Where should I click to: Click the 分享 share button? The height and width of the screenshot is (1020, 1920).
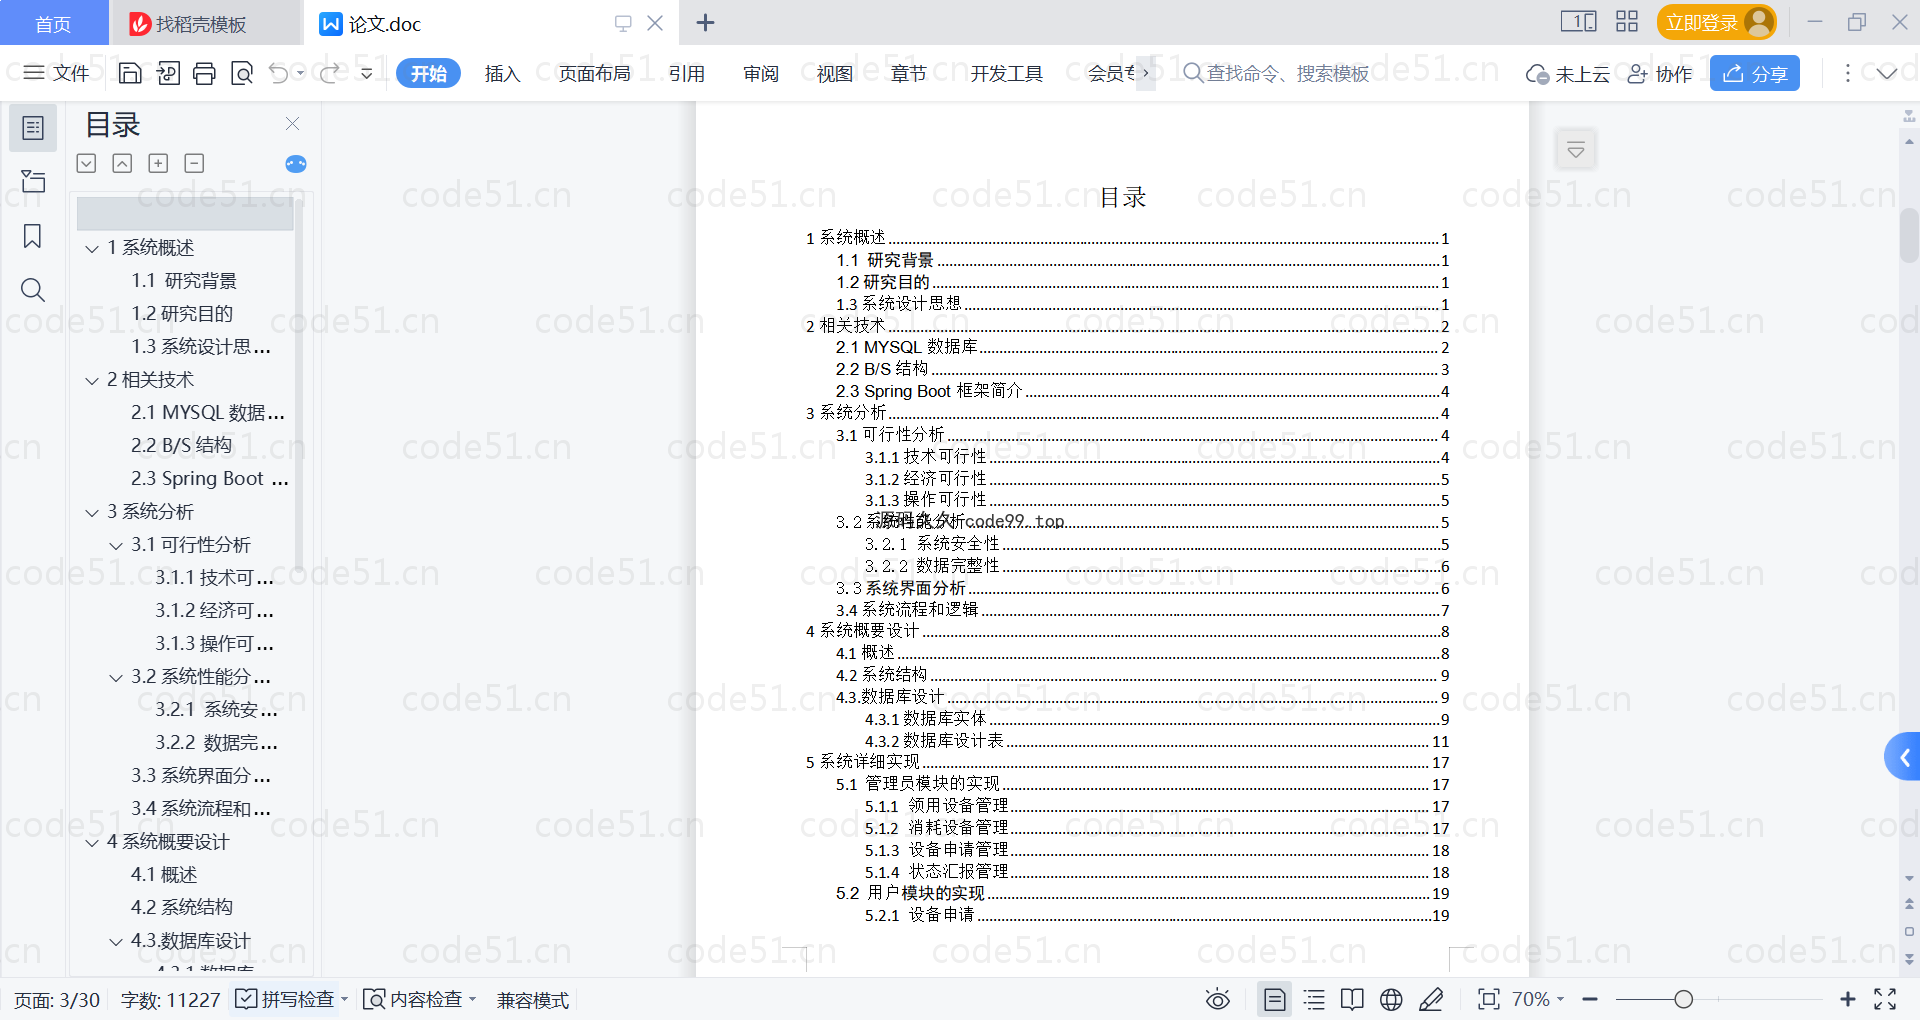(x=1754, y=73)
